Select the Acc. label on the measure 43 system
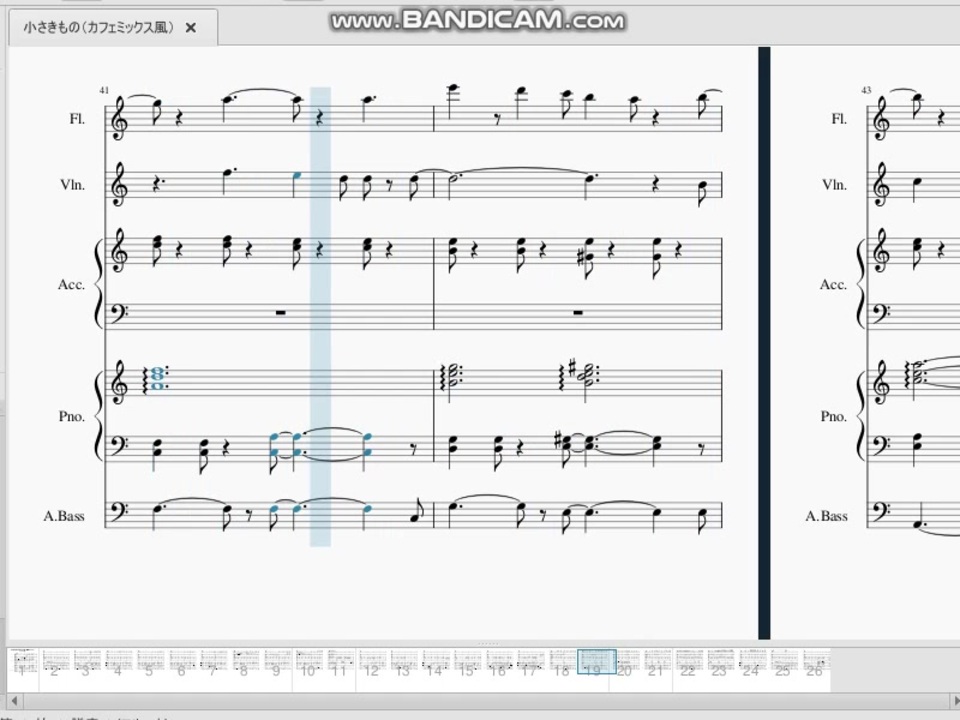This screenshot has width=960, height=720. tap(833, 285)
